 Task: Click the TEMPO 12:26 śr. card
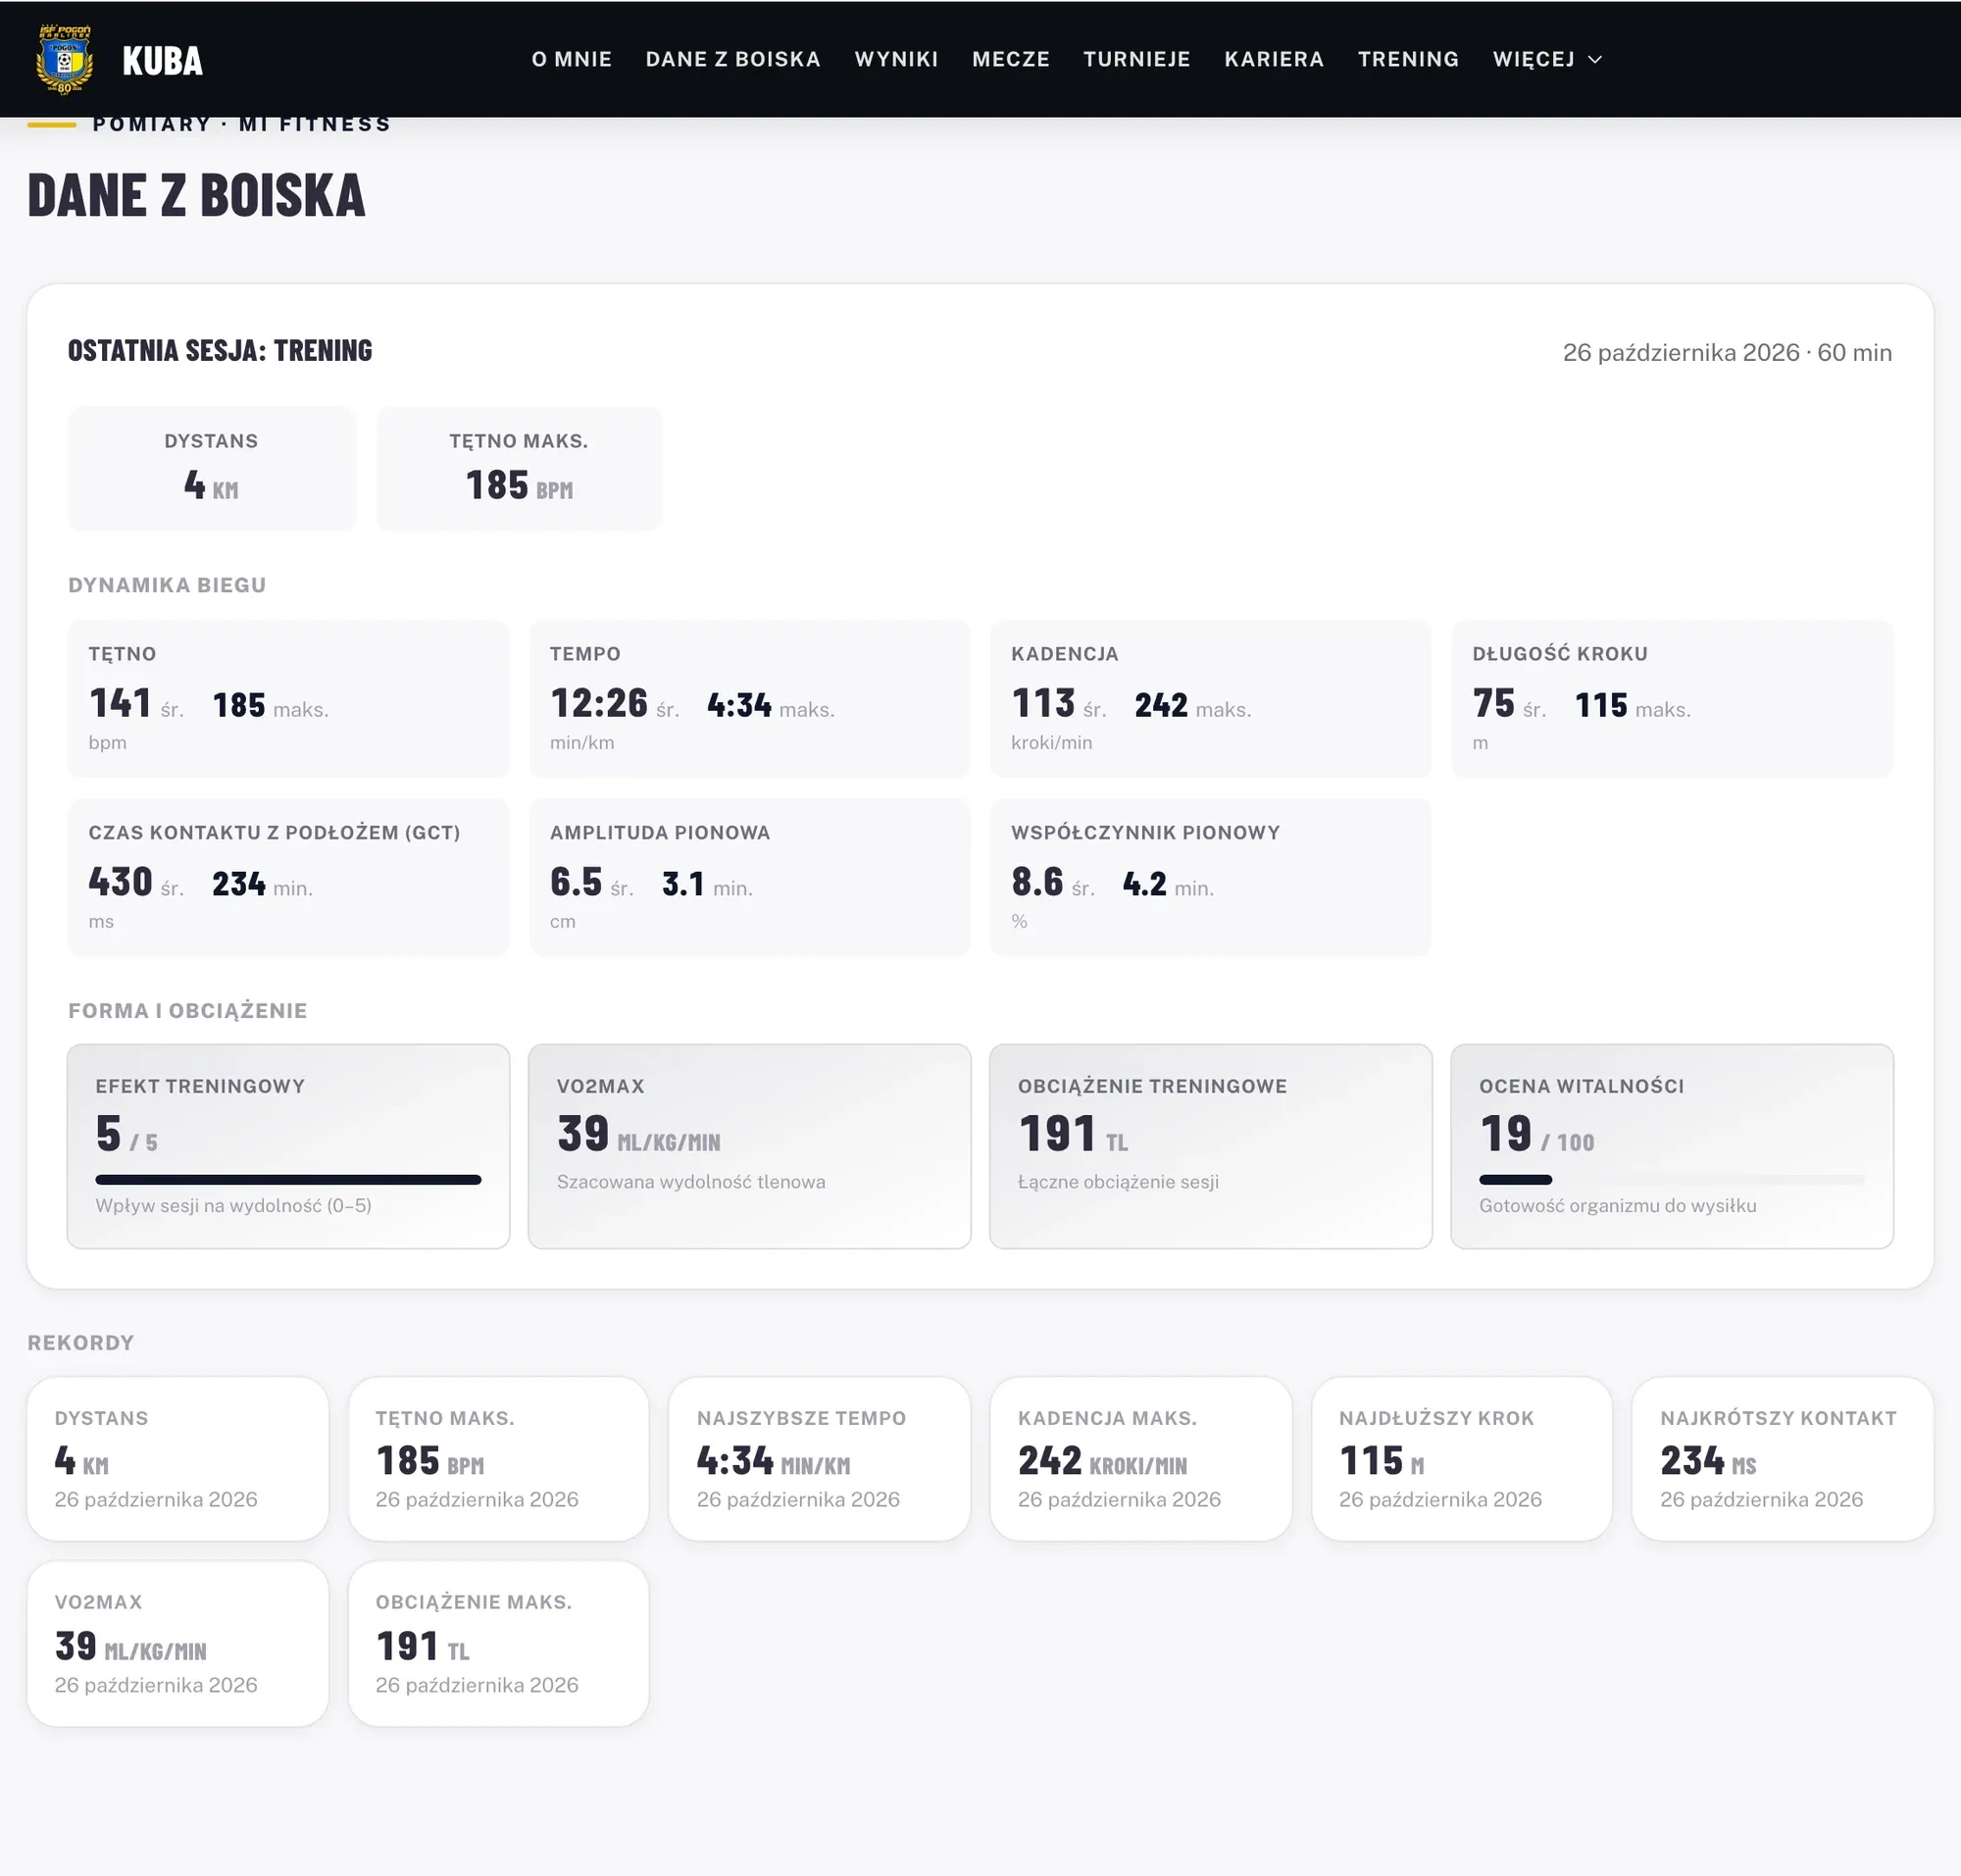749,698
